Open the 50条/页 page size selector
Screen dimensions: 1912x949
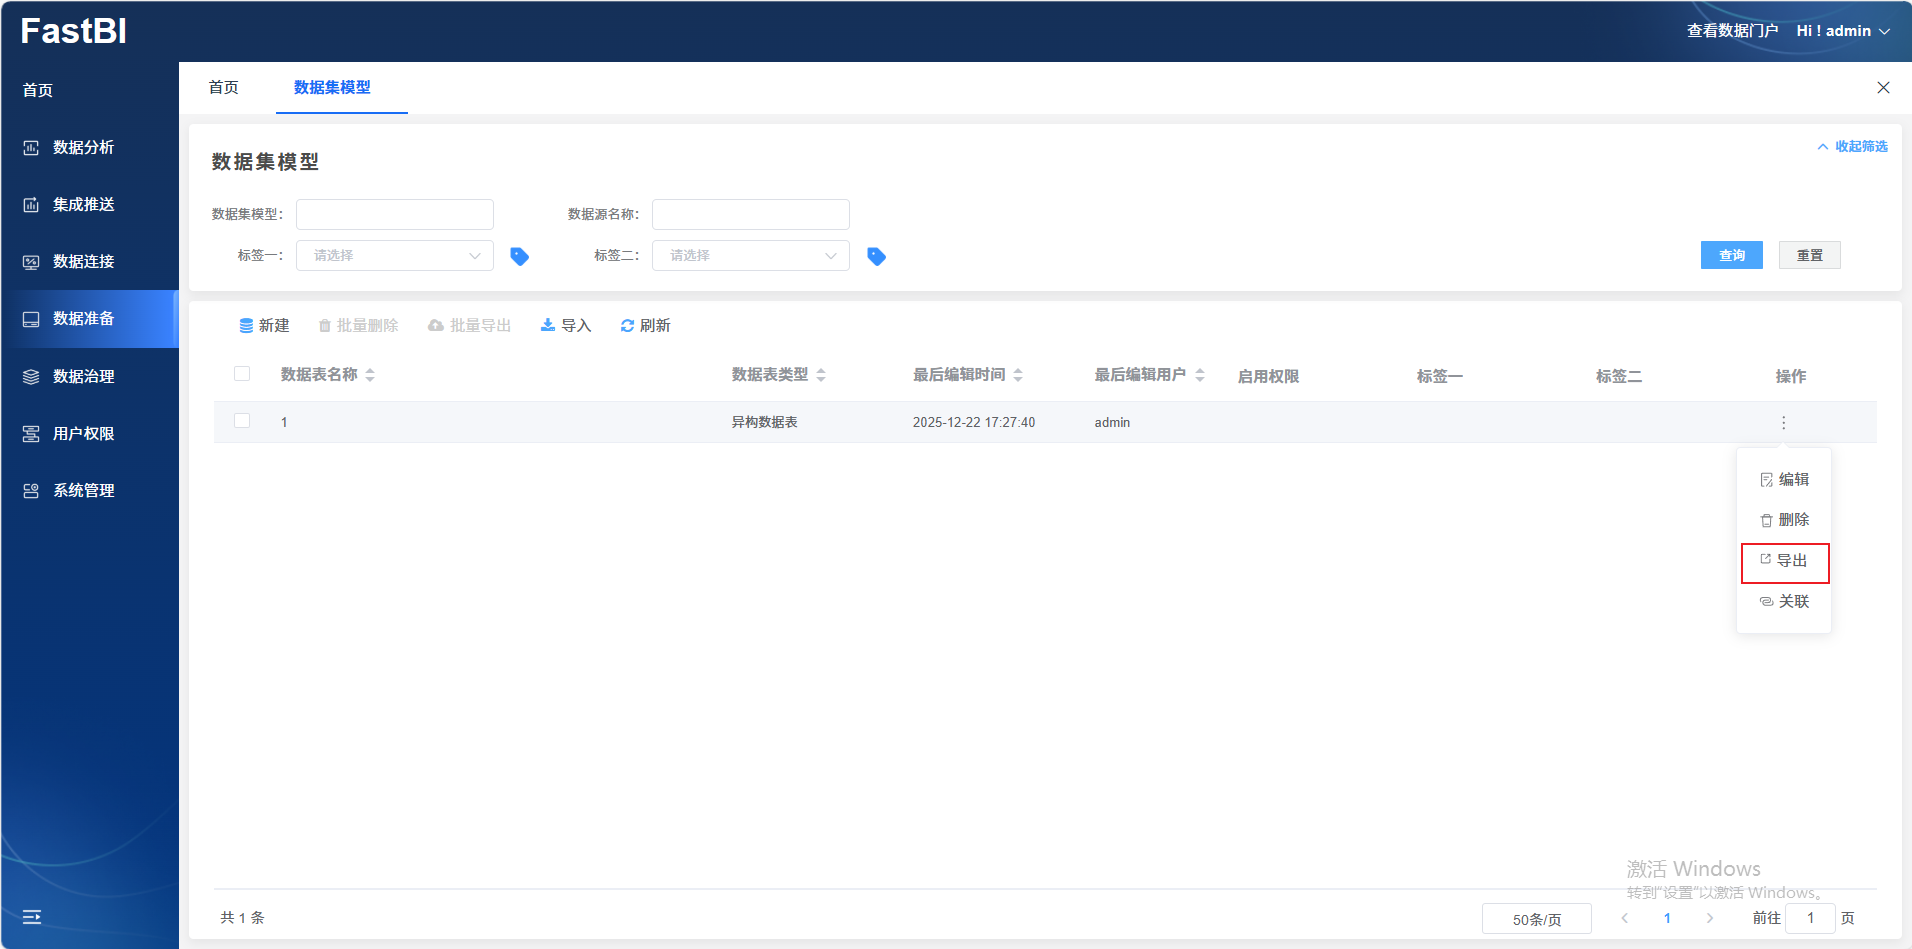[1536, 919]
